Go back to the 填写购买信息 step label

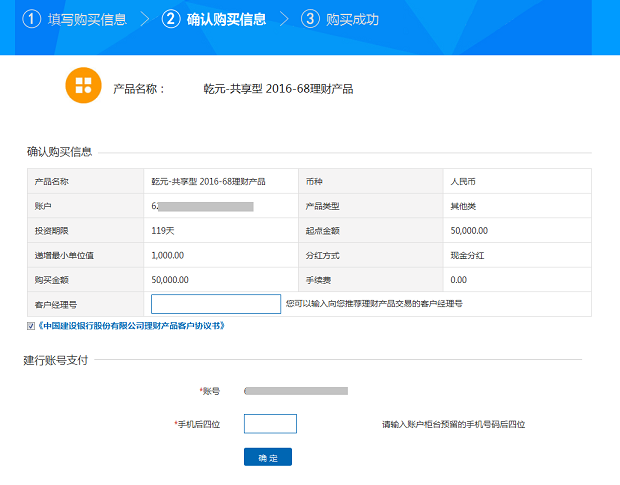coord(87,19)
